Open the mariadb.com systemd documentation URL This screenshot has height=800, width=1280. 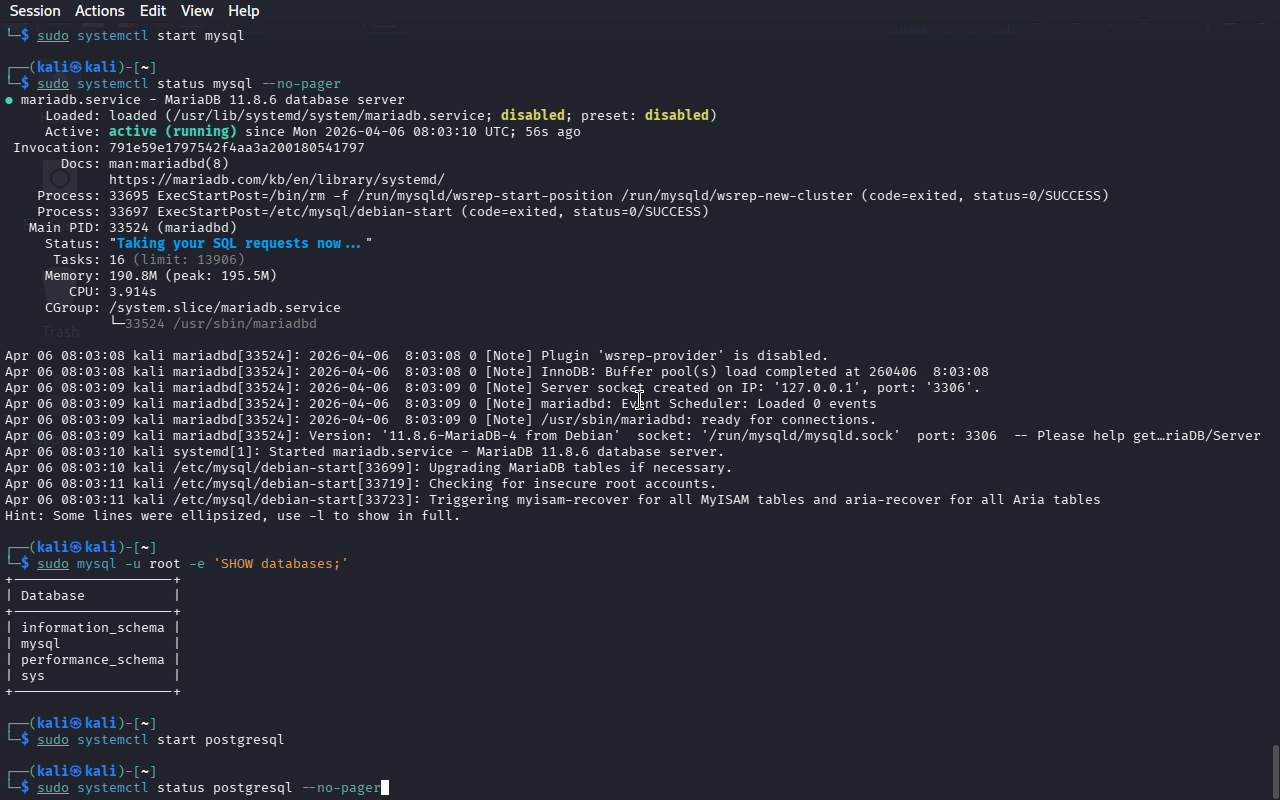pos(276,180)
